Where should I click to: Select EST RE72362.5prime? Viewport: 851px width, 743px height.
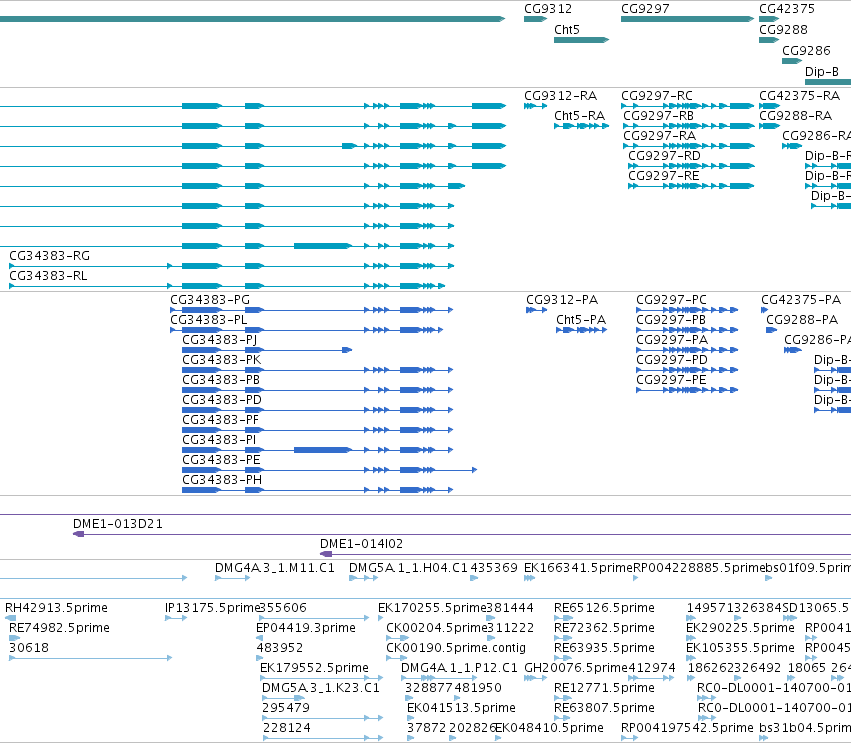[x=563, y=638]
